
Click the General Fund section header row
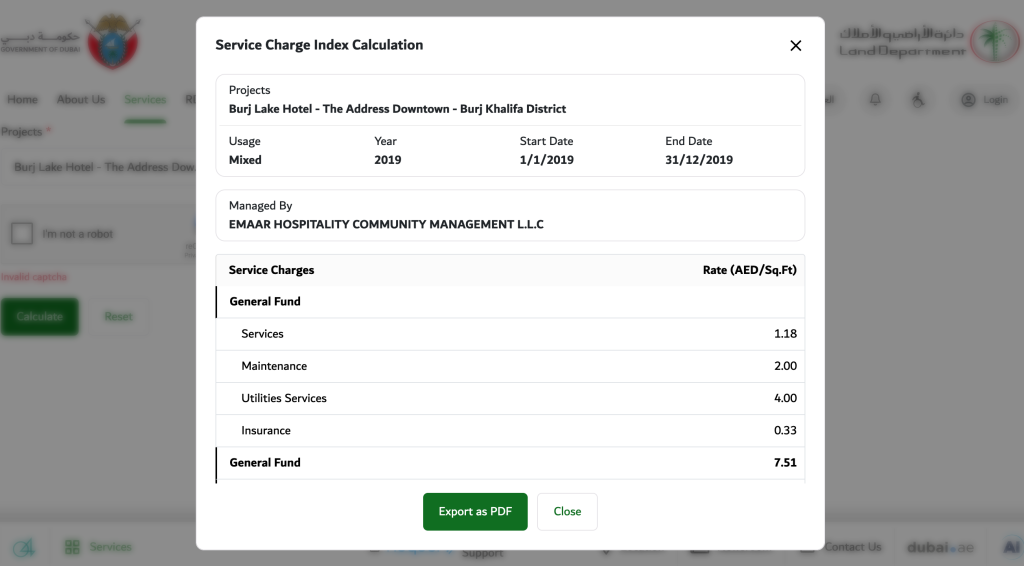pyautogui.click(x=510, y=302)
